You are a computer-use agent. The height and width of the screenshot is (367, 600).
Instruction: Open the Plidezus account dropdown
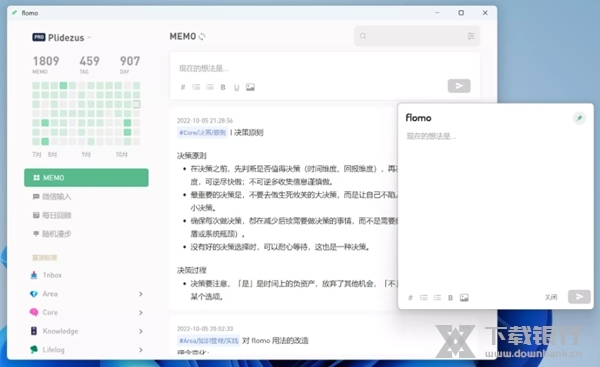62,38
